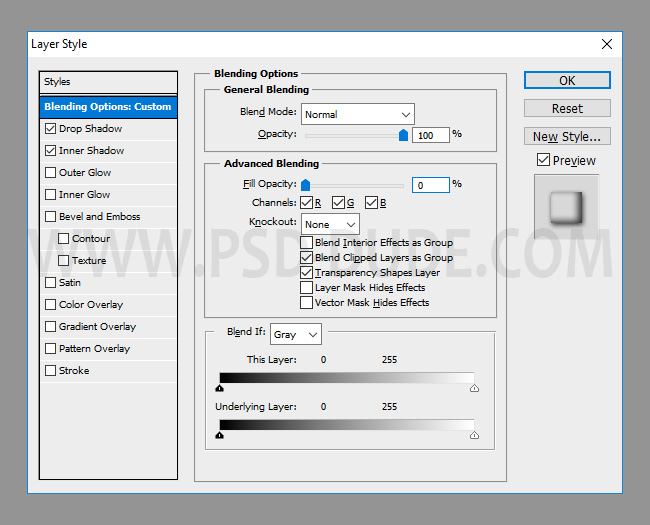The image size is (650, 525).
Task: Enable the Bevel and Emboss checkbox
Action: (x=51, y=217)
